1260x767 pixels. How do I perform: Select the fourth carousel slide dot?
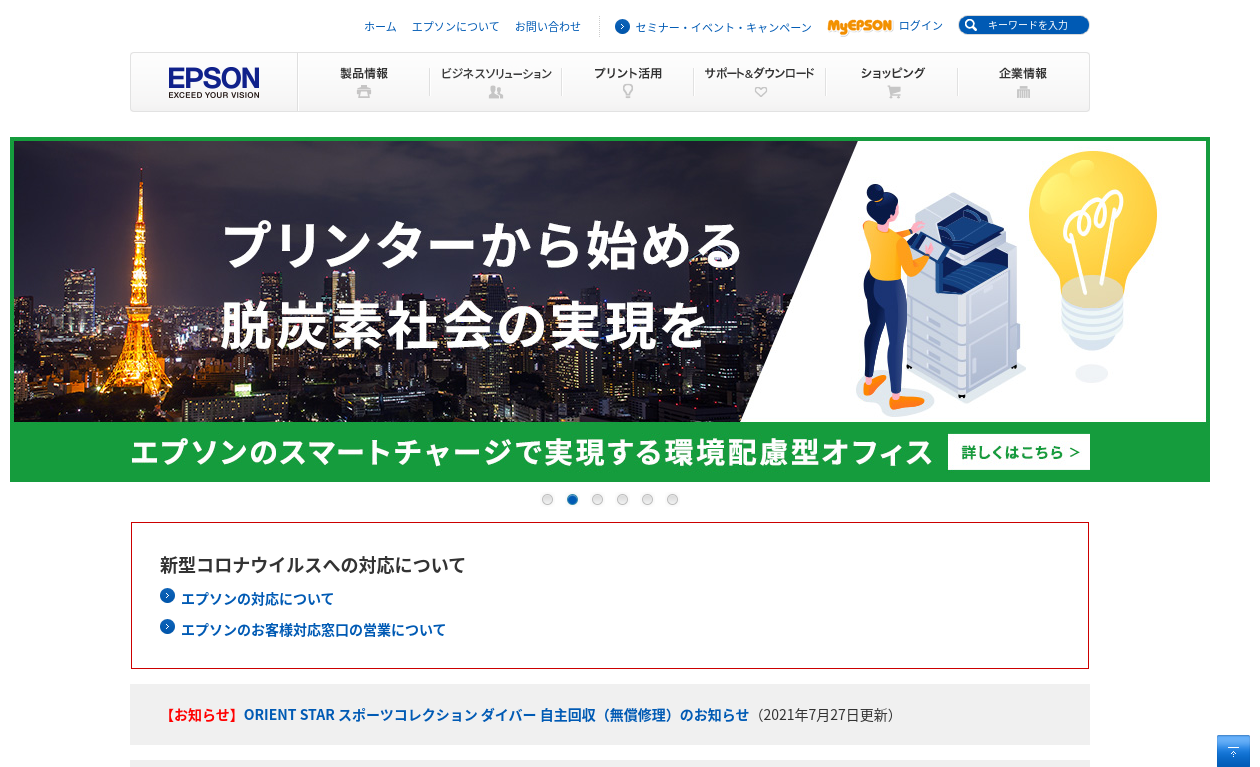tap(622, 499)
